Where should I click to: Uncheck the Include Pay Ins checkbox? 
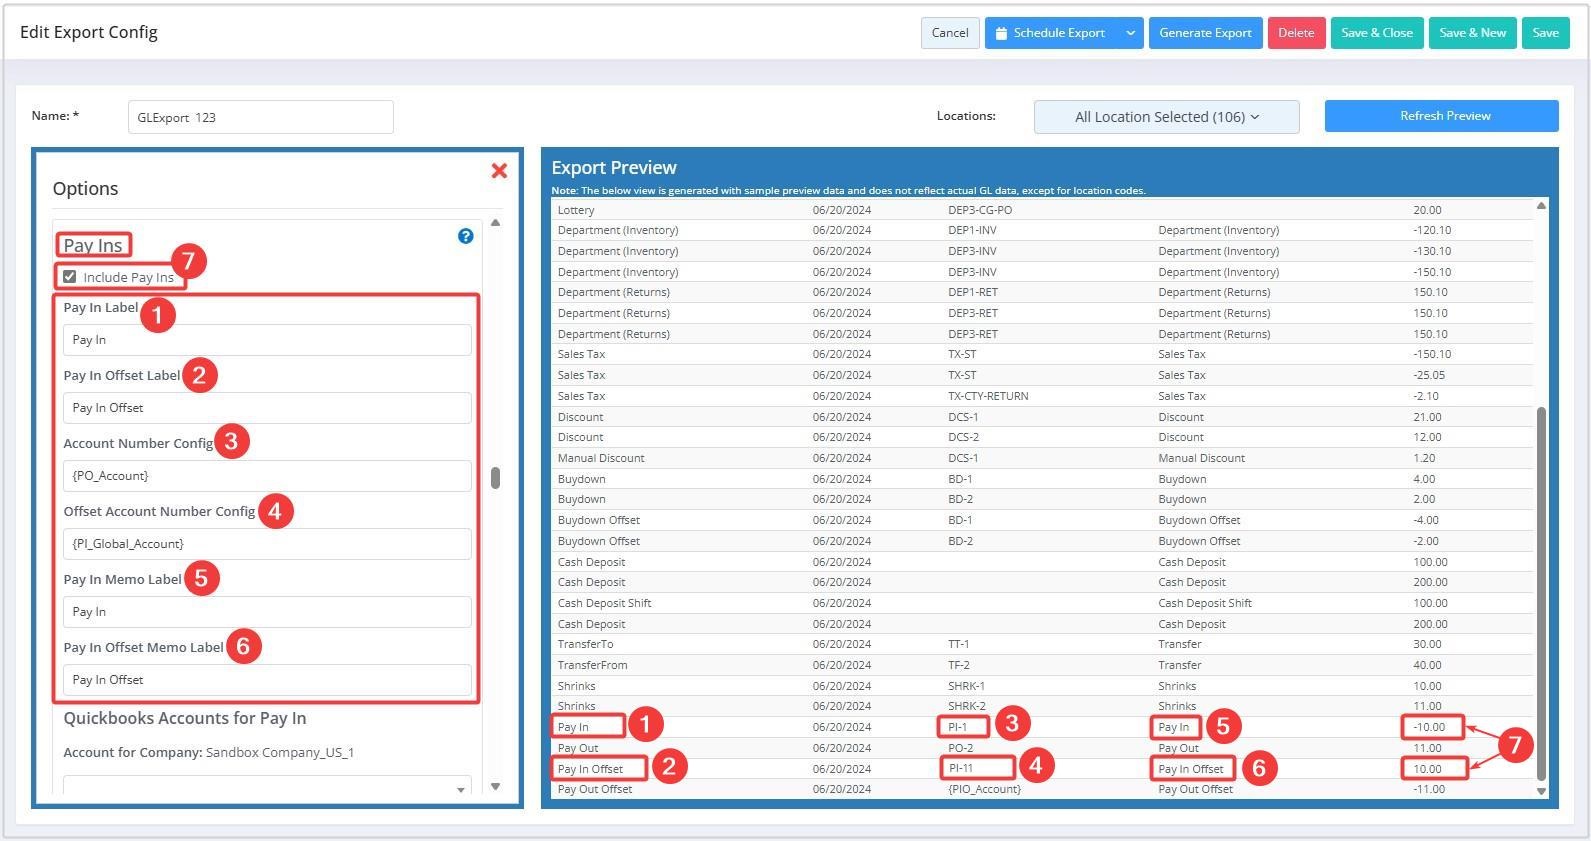tap(70, 277)
